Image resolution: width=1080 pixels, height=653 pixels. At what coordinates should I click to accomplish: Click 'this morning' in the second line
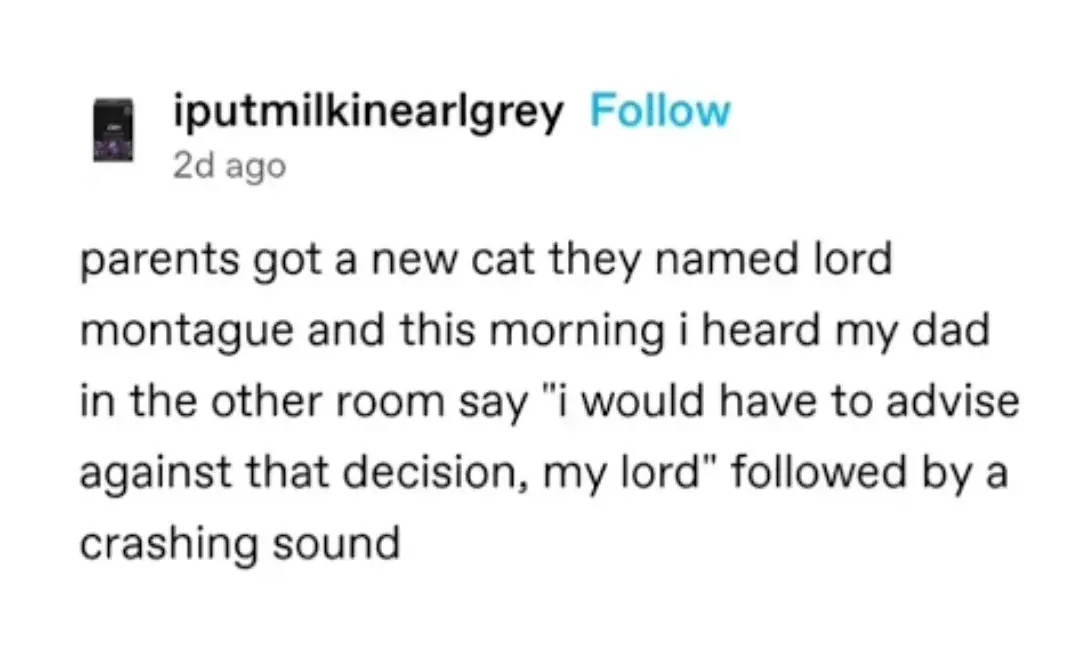532,331
